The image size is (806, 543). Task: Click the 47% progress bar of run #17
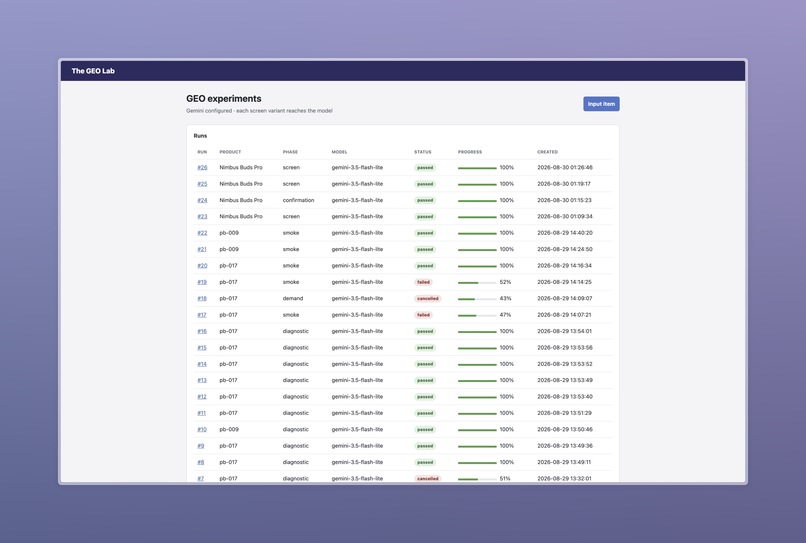[x=477, y=315]
